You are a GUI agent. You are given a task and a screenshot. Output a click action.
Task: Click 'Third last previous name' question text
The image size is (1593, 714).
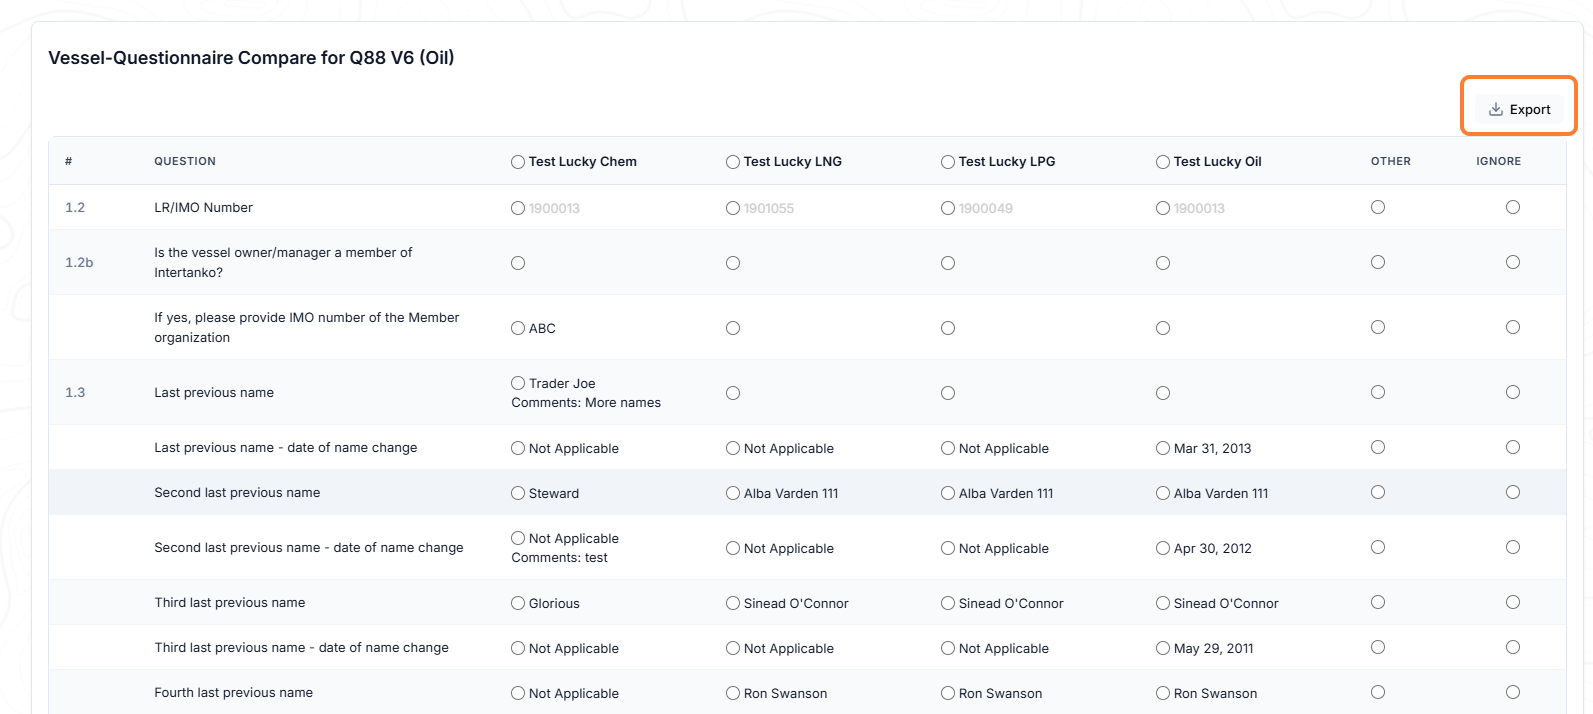click(x=230, y=603)
